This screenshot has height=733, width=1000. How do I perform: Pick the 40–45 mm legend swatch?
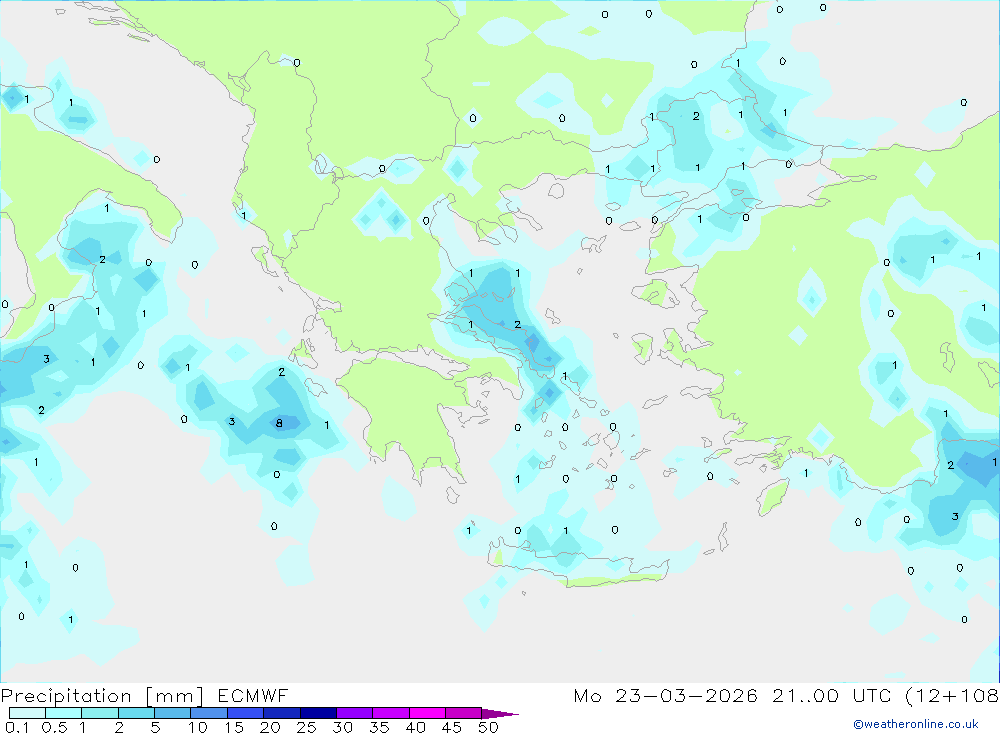pos(427,713)
